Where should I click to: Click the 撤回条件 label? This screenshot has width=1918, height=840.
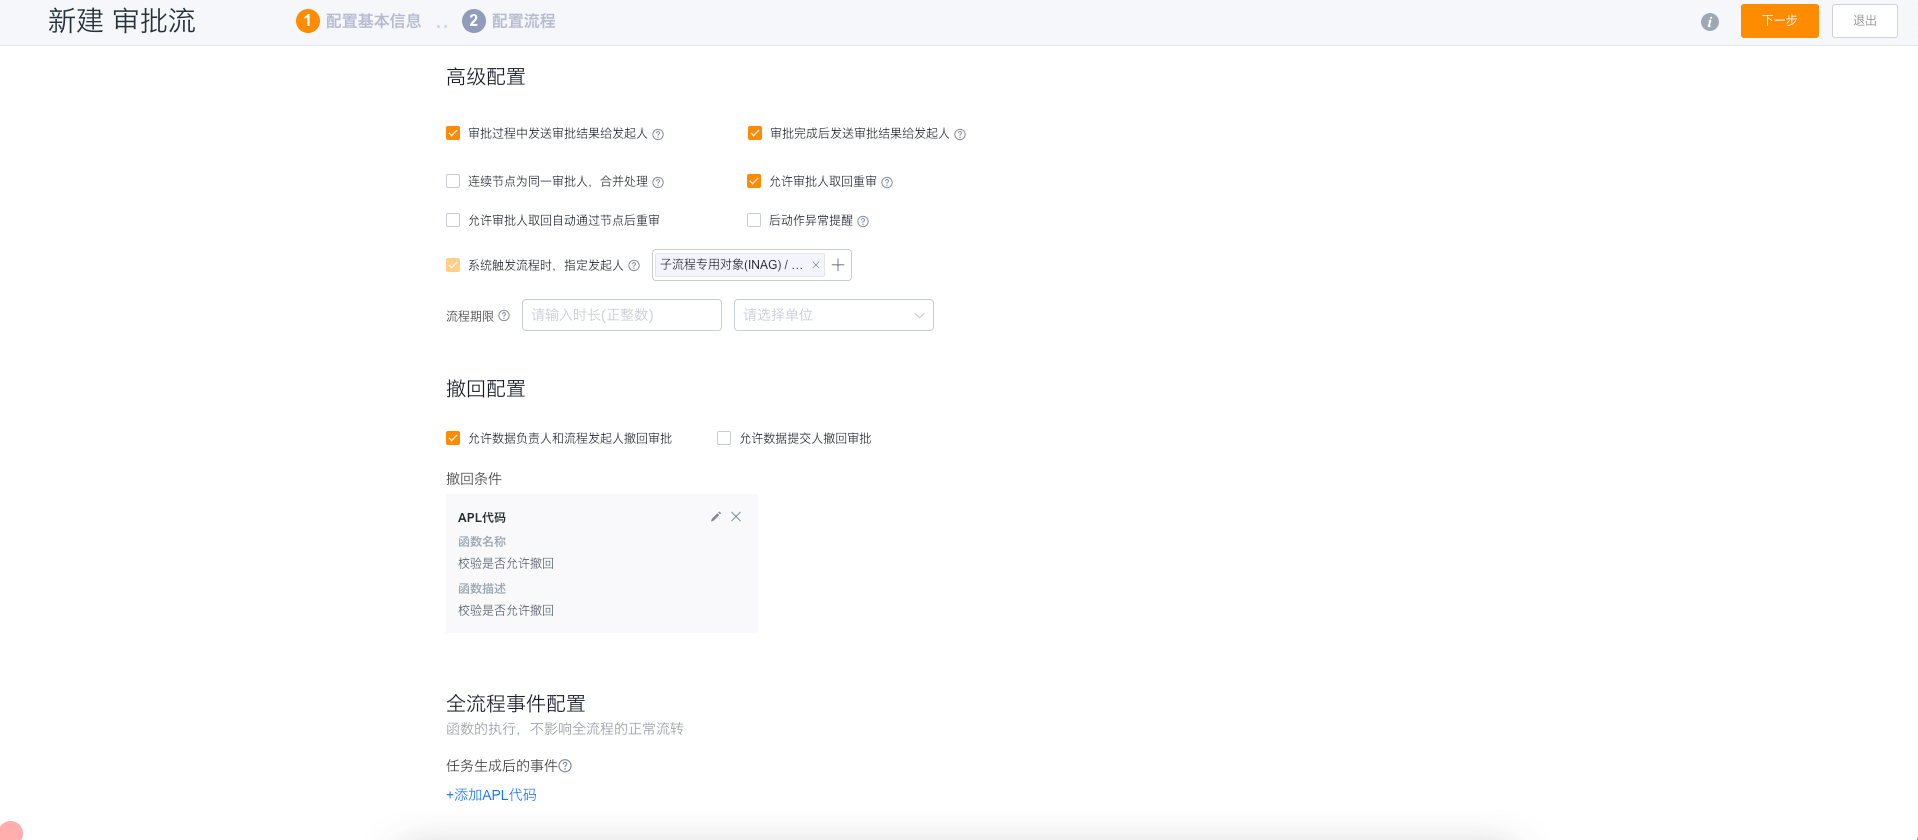[474, 479]
